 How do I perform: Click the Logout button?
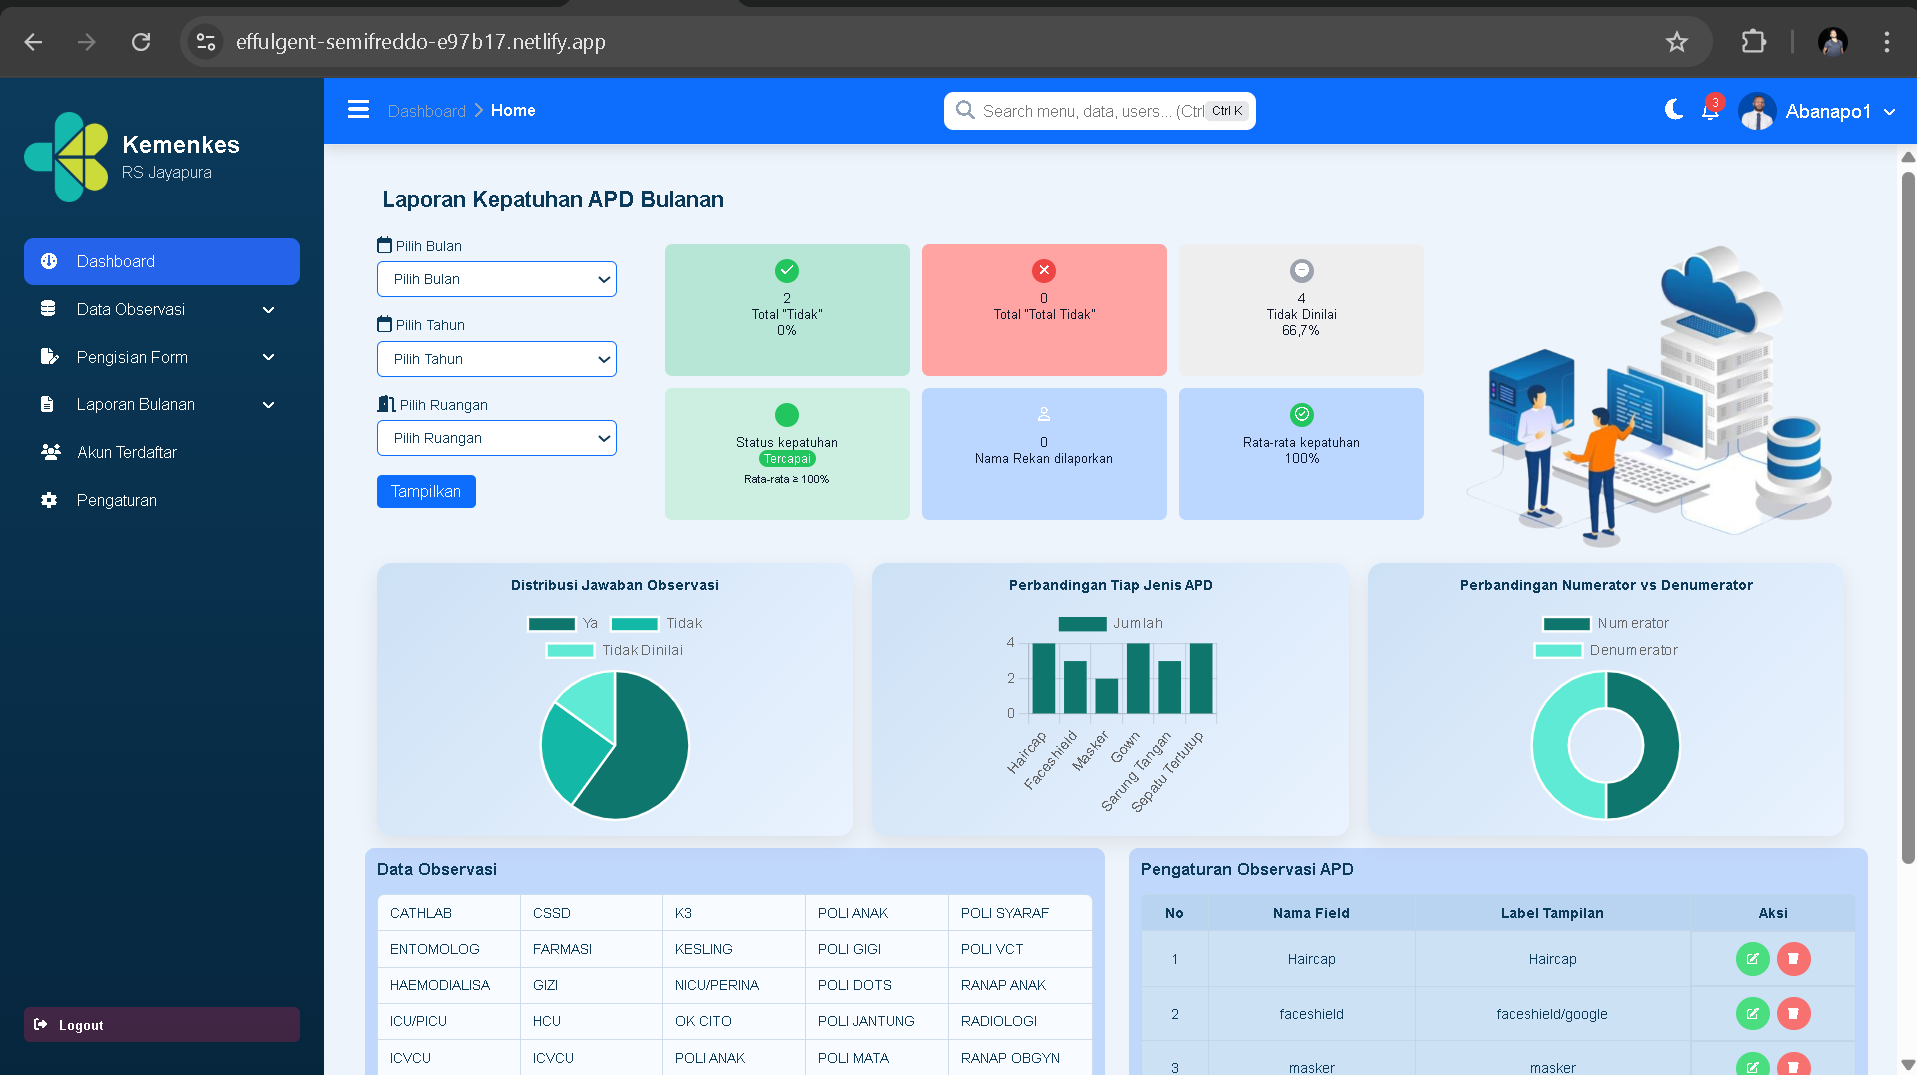(x=161, y=1025)
